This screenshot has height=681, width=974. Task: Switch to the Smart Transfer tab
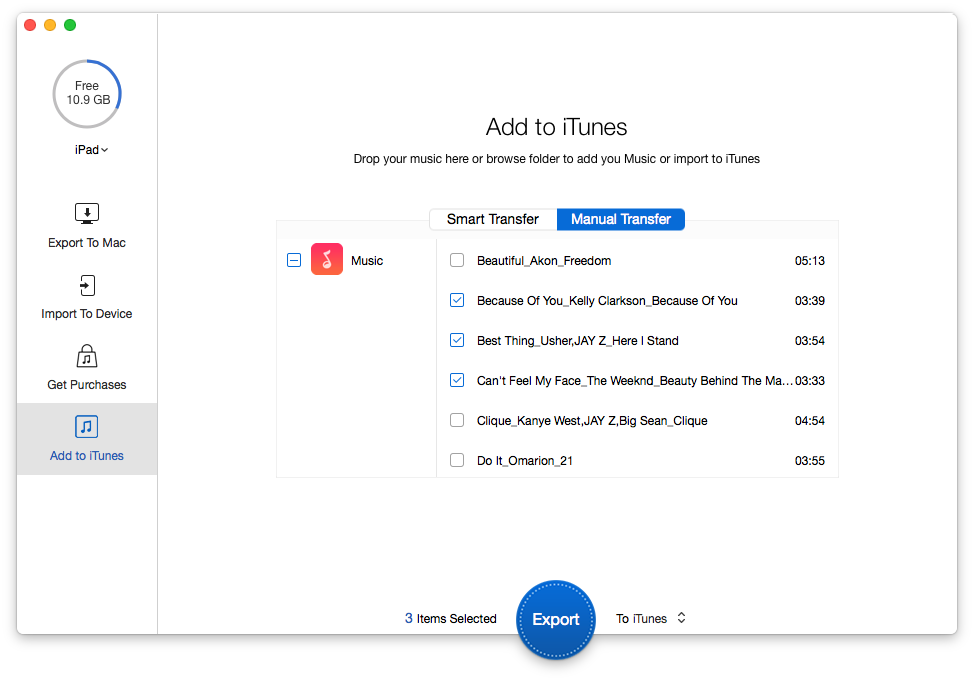click(493, 219)
